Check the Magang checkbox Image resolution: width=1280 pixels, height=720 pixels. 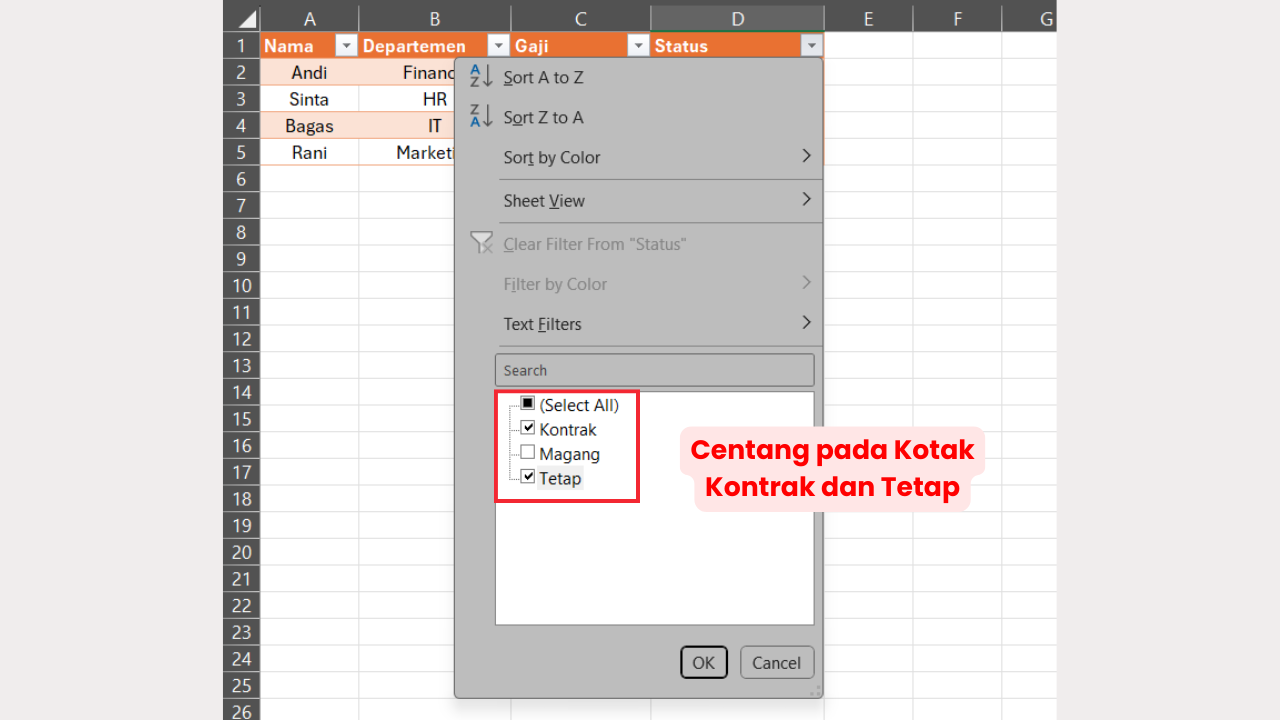(x=528, y=451)
